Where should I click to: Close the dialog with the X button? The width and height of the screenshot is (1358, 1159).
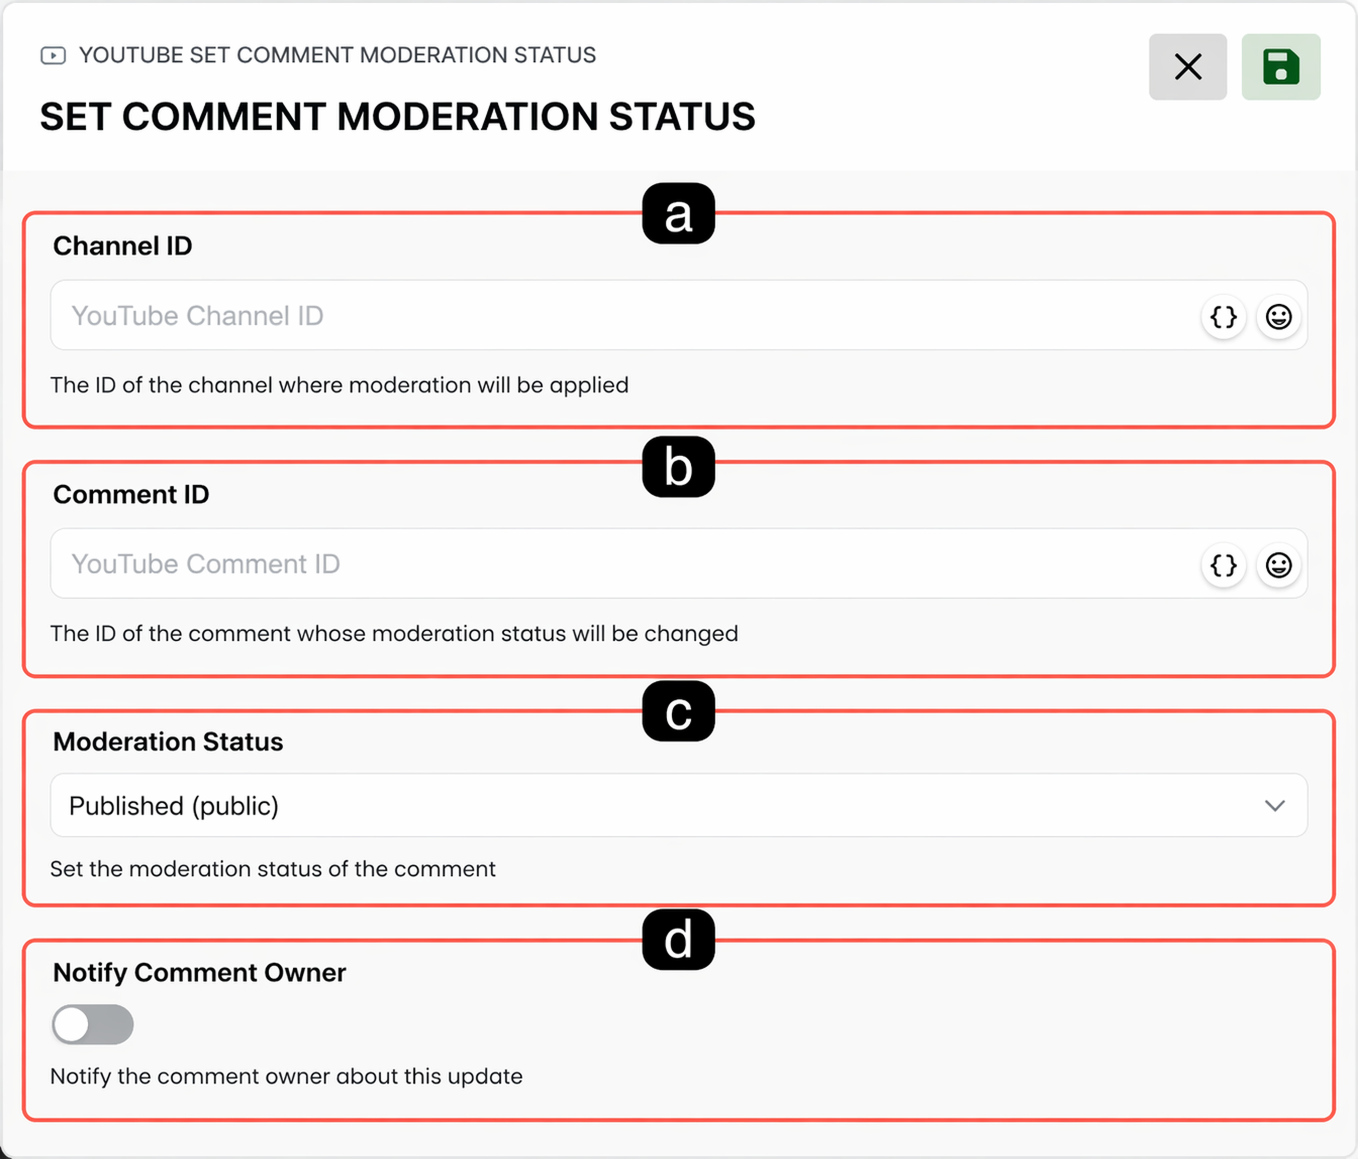point(1188,67)
